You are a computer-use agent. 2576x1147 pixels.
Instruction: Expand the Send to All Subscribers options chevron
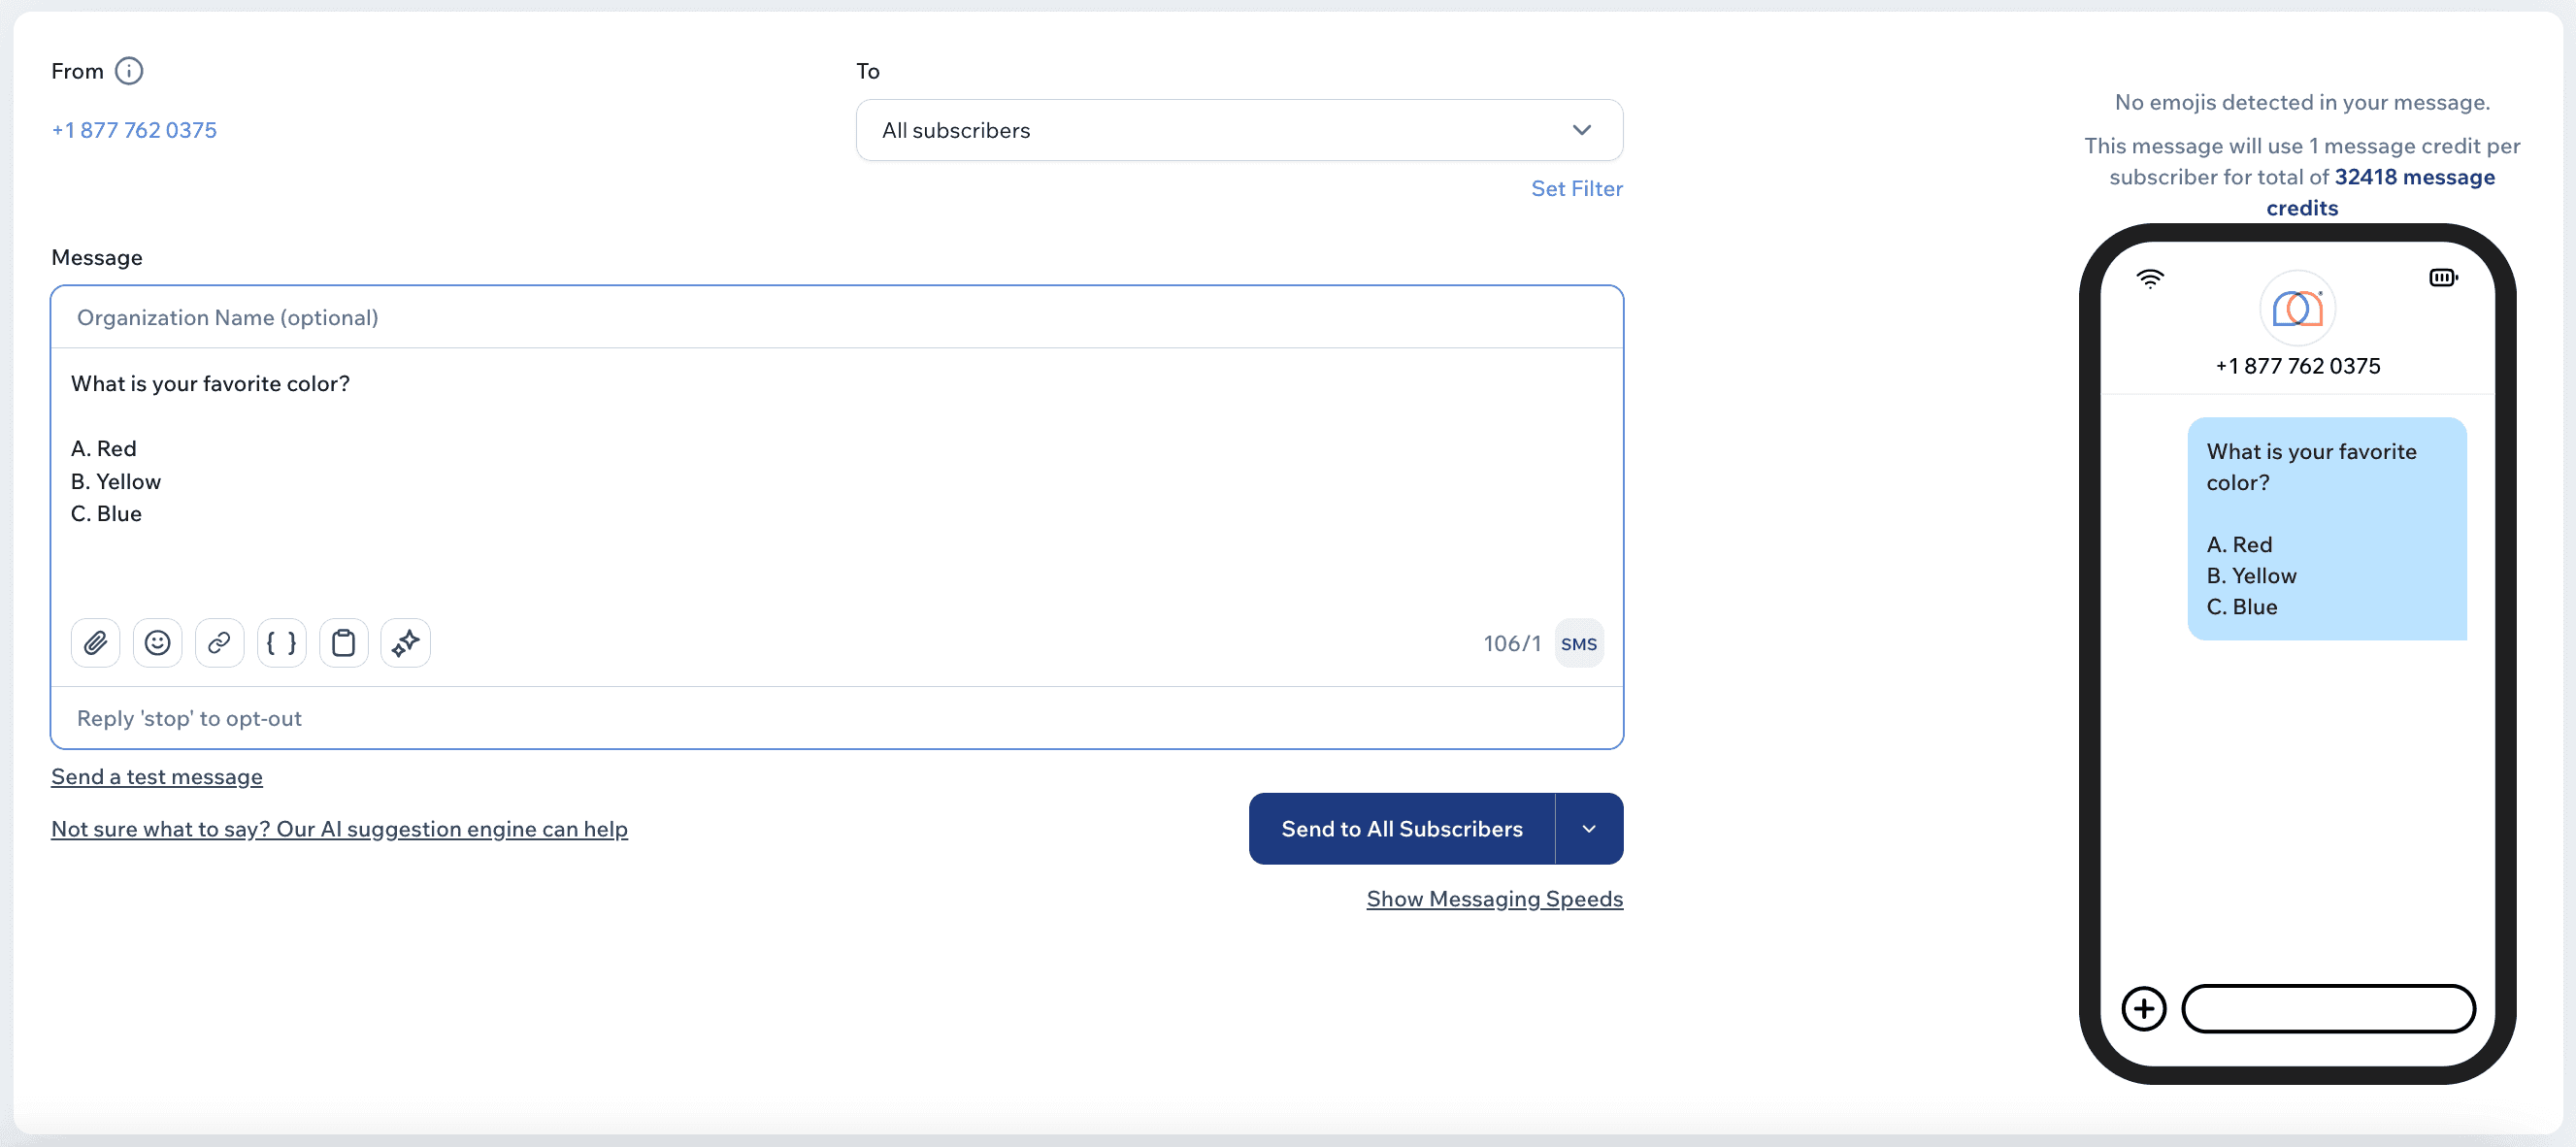(1589, 828)
